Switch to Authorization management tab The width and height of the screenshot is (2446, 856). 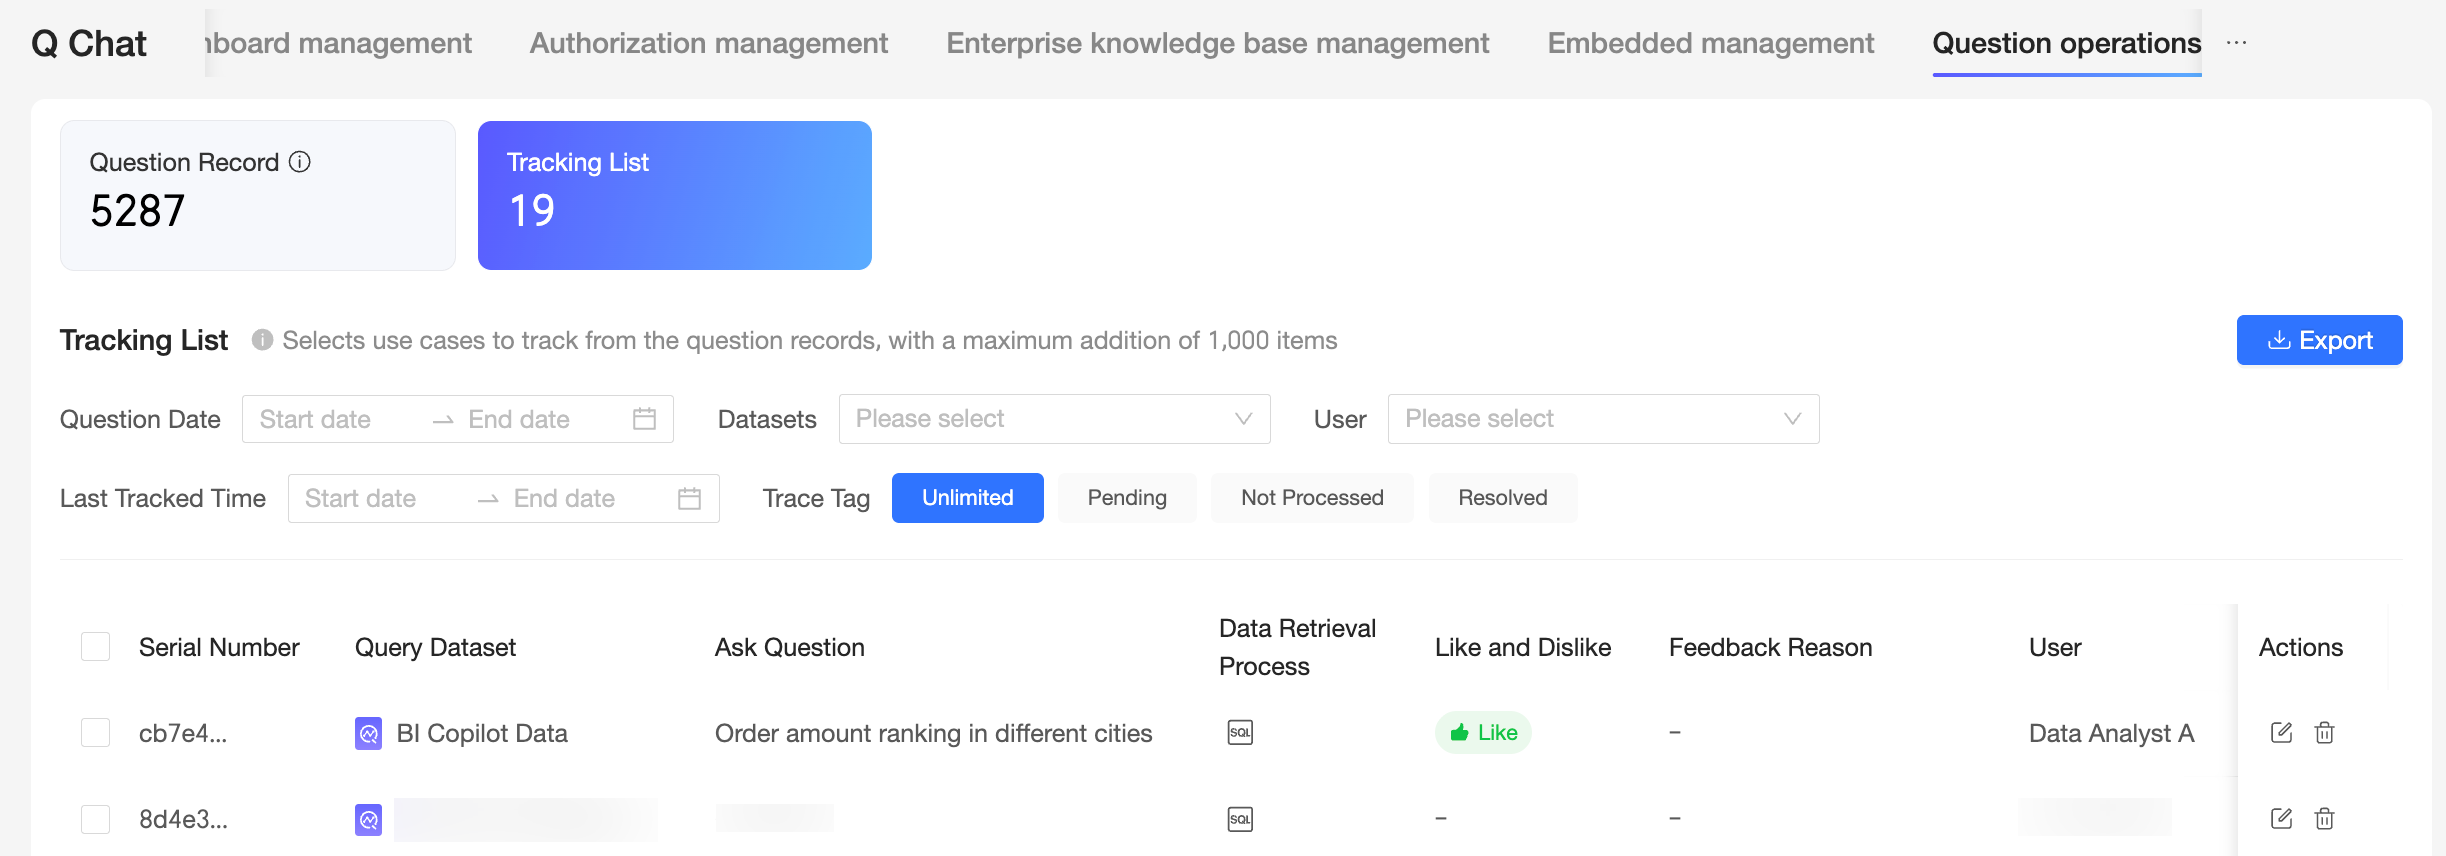[x=709, y=43]
